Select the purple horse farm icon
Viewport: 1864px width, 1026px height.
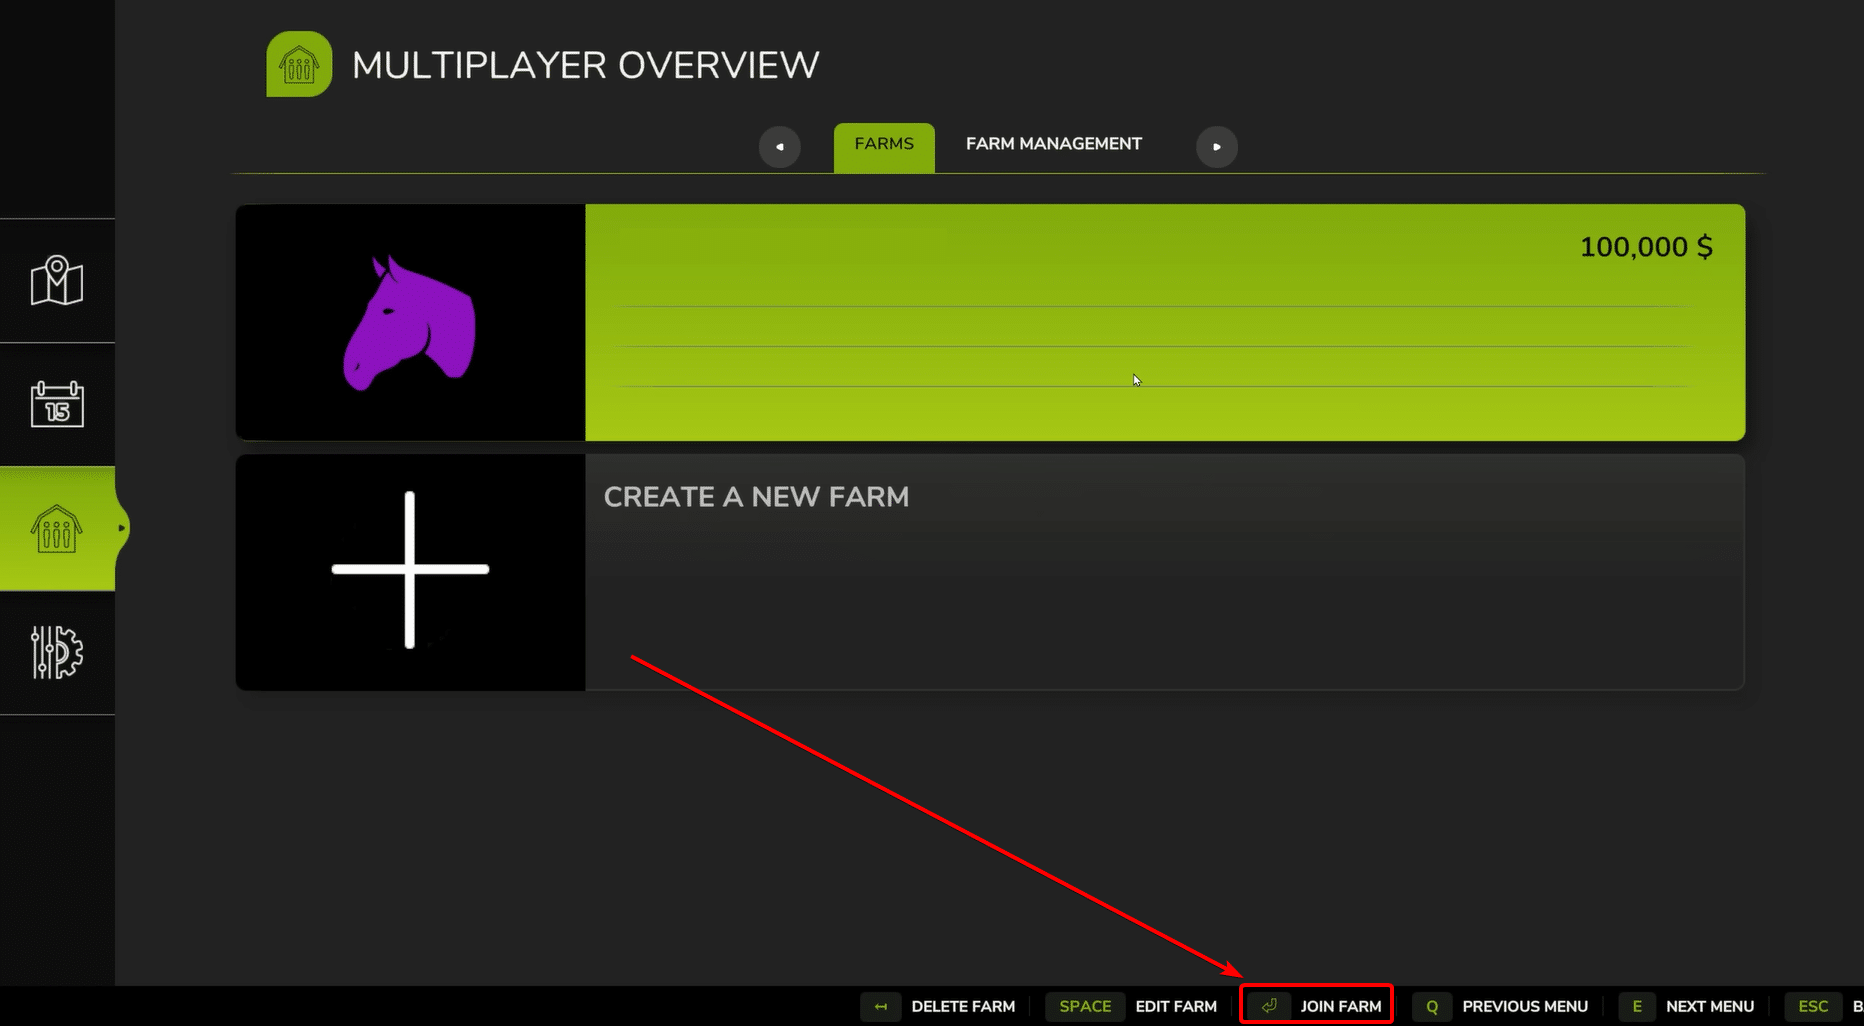click(x=410, y=323)
